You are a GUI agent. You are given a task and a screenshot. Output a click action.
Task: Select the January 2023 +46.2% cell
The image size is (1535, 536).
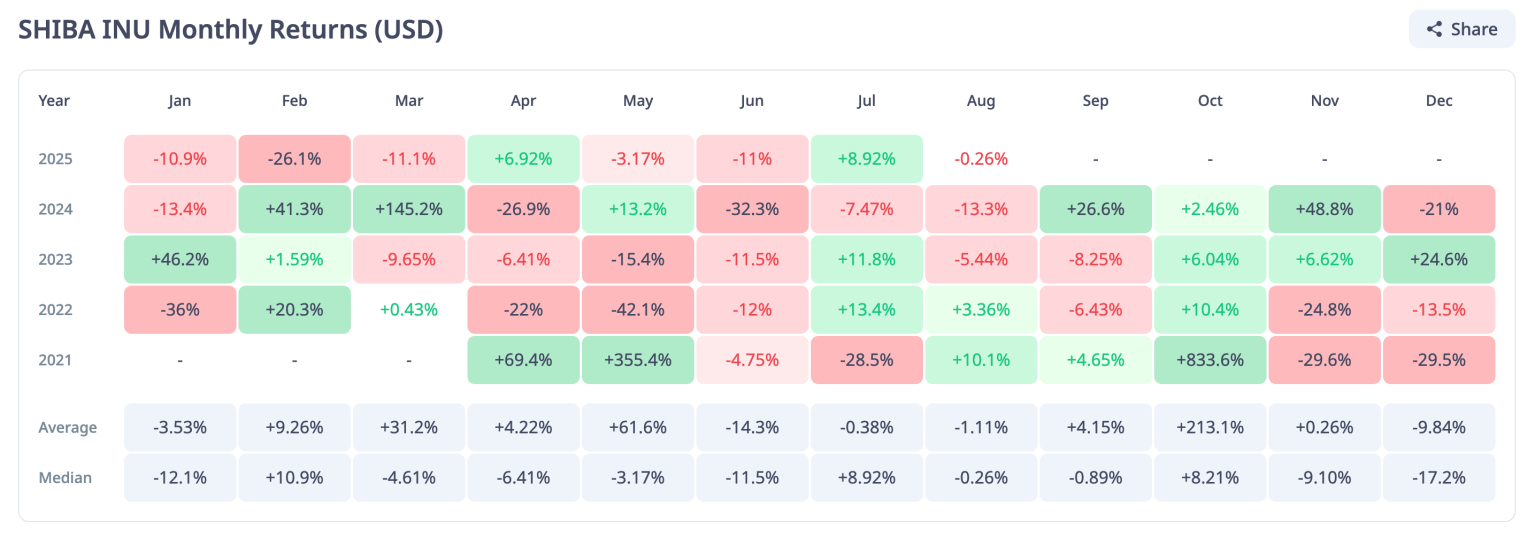[180, 260]
